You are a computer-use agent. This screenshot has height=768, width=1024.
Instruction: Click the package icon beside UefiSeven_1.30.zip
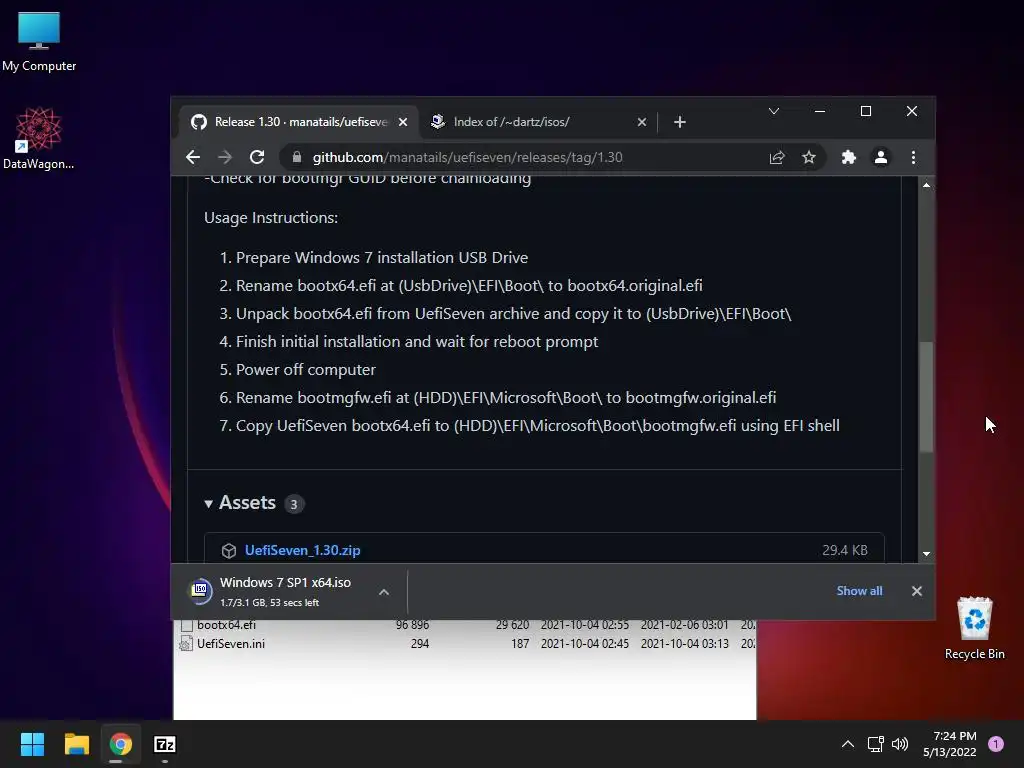(229, 551)
